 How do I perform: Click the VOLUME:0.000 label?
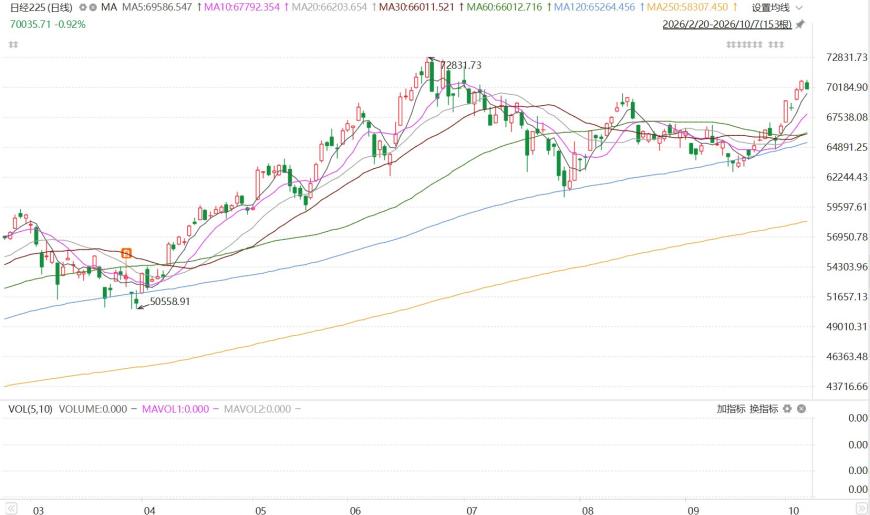point(93,409)
